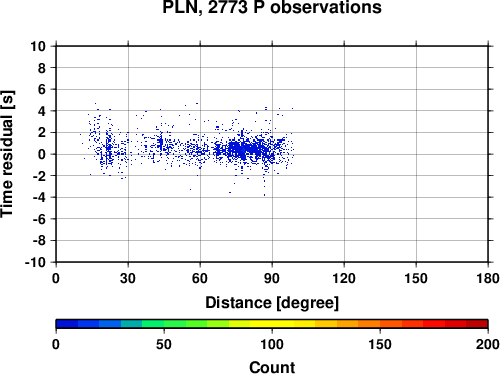
Task: Click the yellow section of the colorbar
Action: coord(272,324)
